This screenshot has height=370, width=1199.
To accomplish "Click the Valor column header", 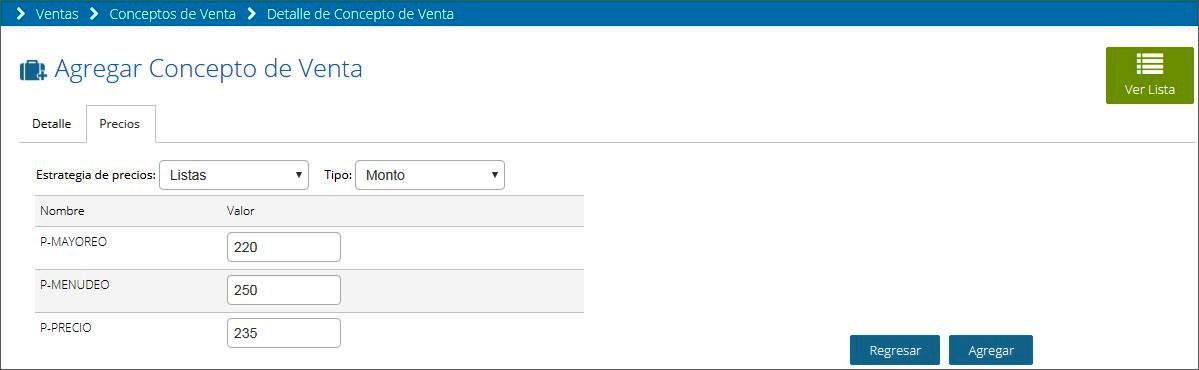I will 241,211.
